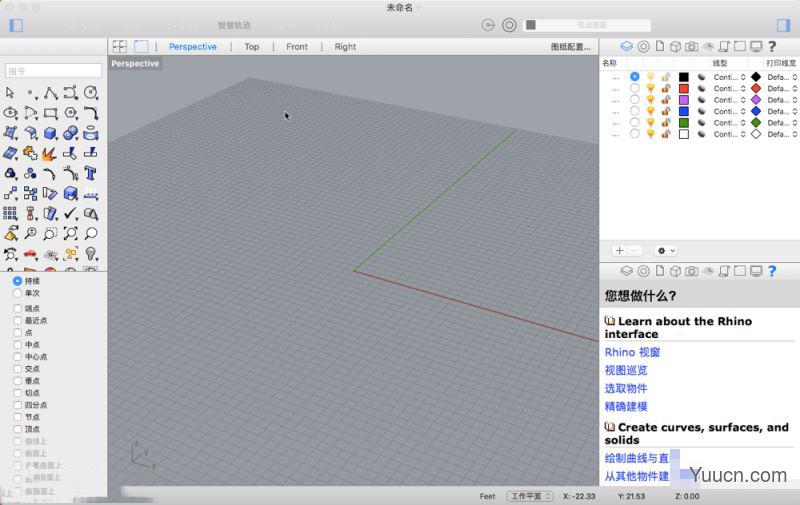800x505 pixels.
Task: Enable the 端点 endpoint snap checkbox
Action: 17,308
